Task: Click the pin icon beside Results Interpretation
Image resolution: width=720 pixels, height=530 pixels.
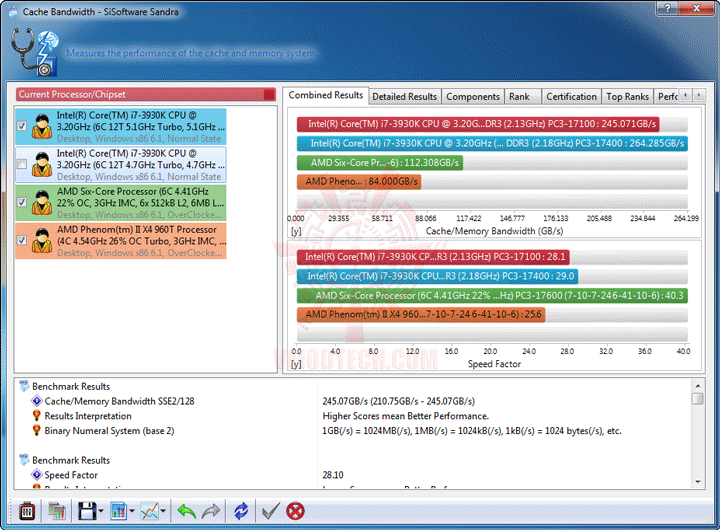Action: coord(36,416)
